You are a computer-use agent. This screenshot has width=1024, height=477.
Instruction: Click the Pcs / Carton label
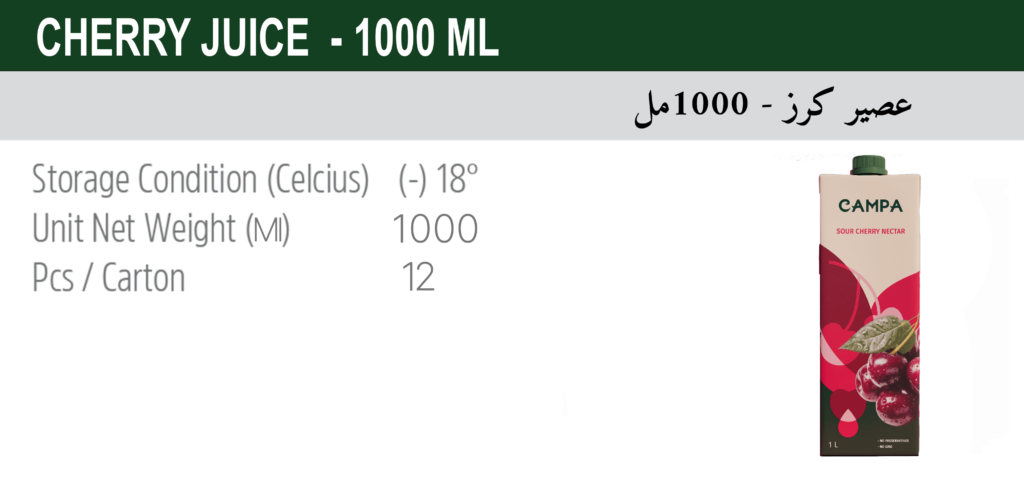pos(108,278)
